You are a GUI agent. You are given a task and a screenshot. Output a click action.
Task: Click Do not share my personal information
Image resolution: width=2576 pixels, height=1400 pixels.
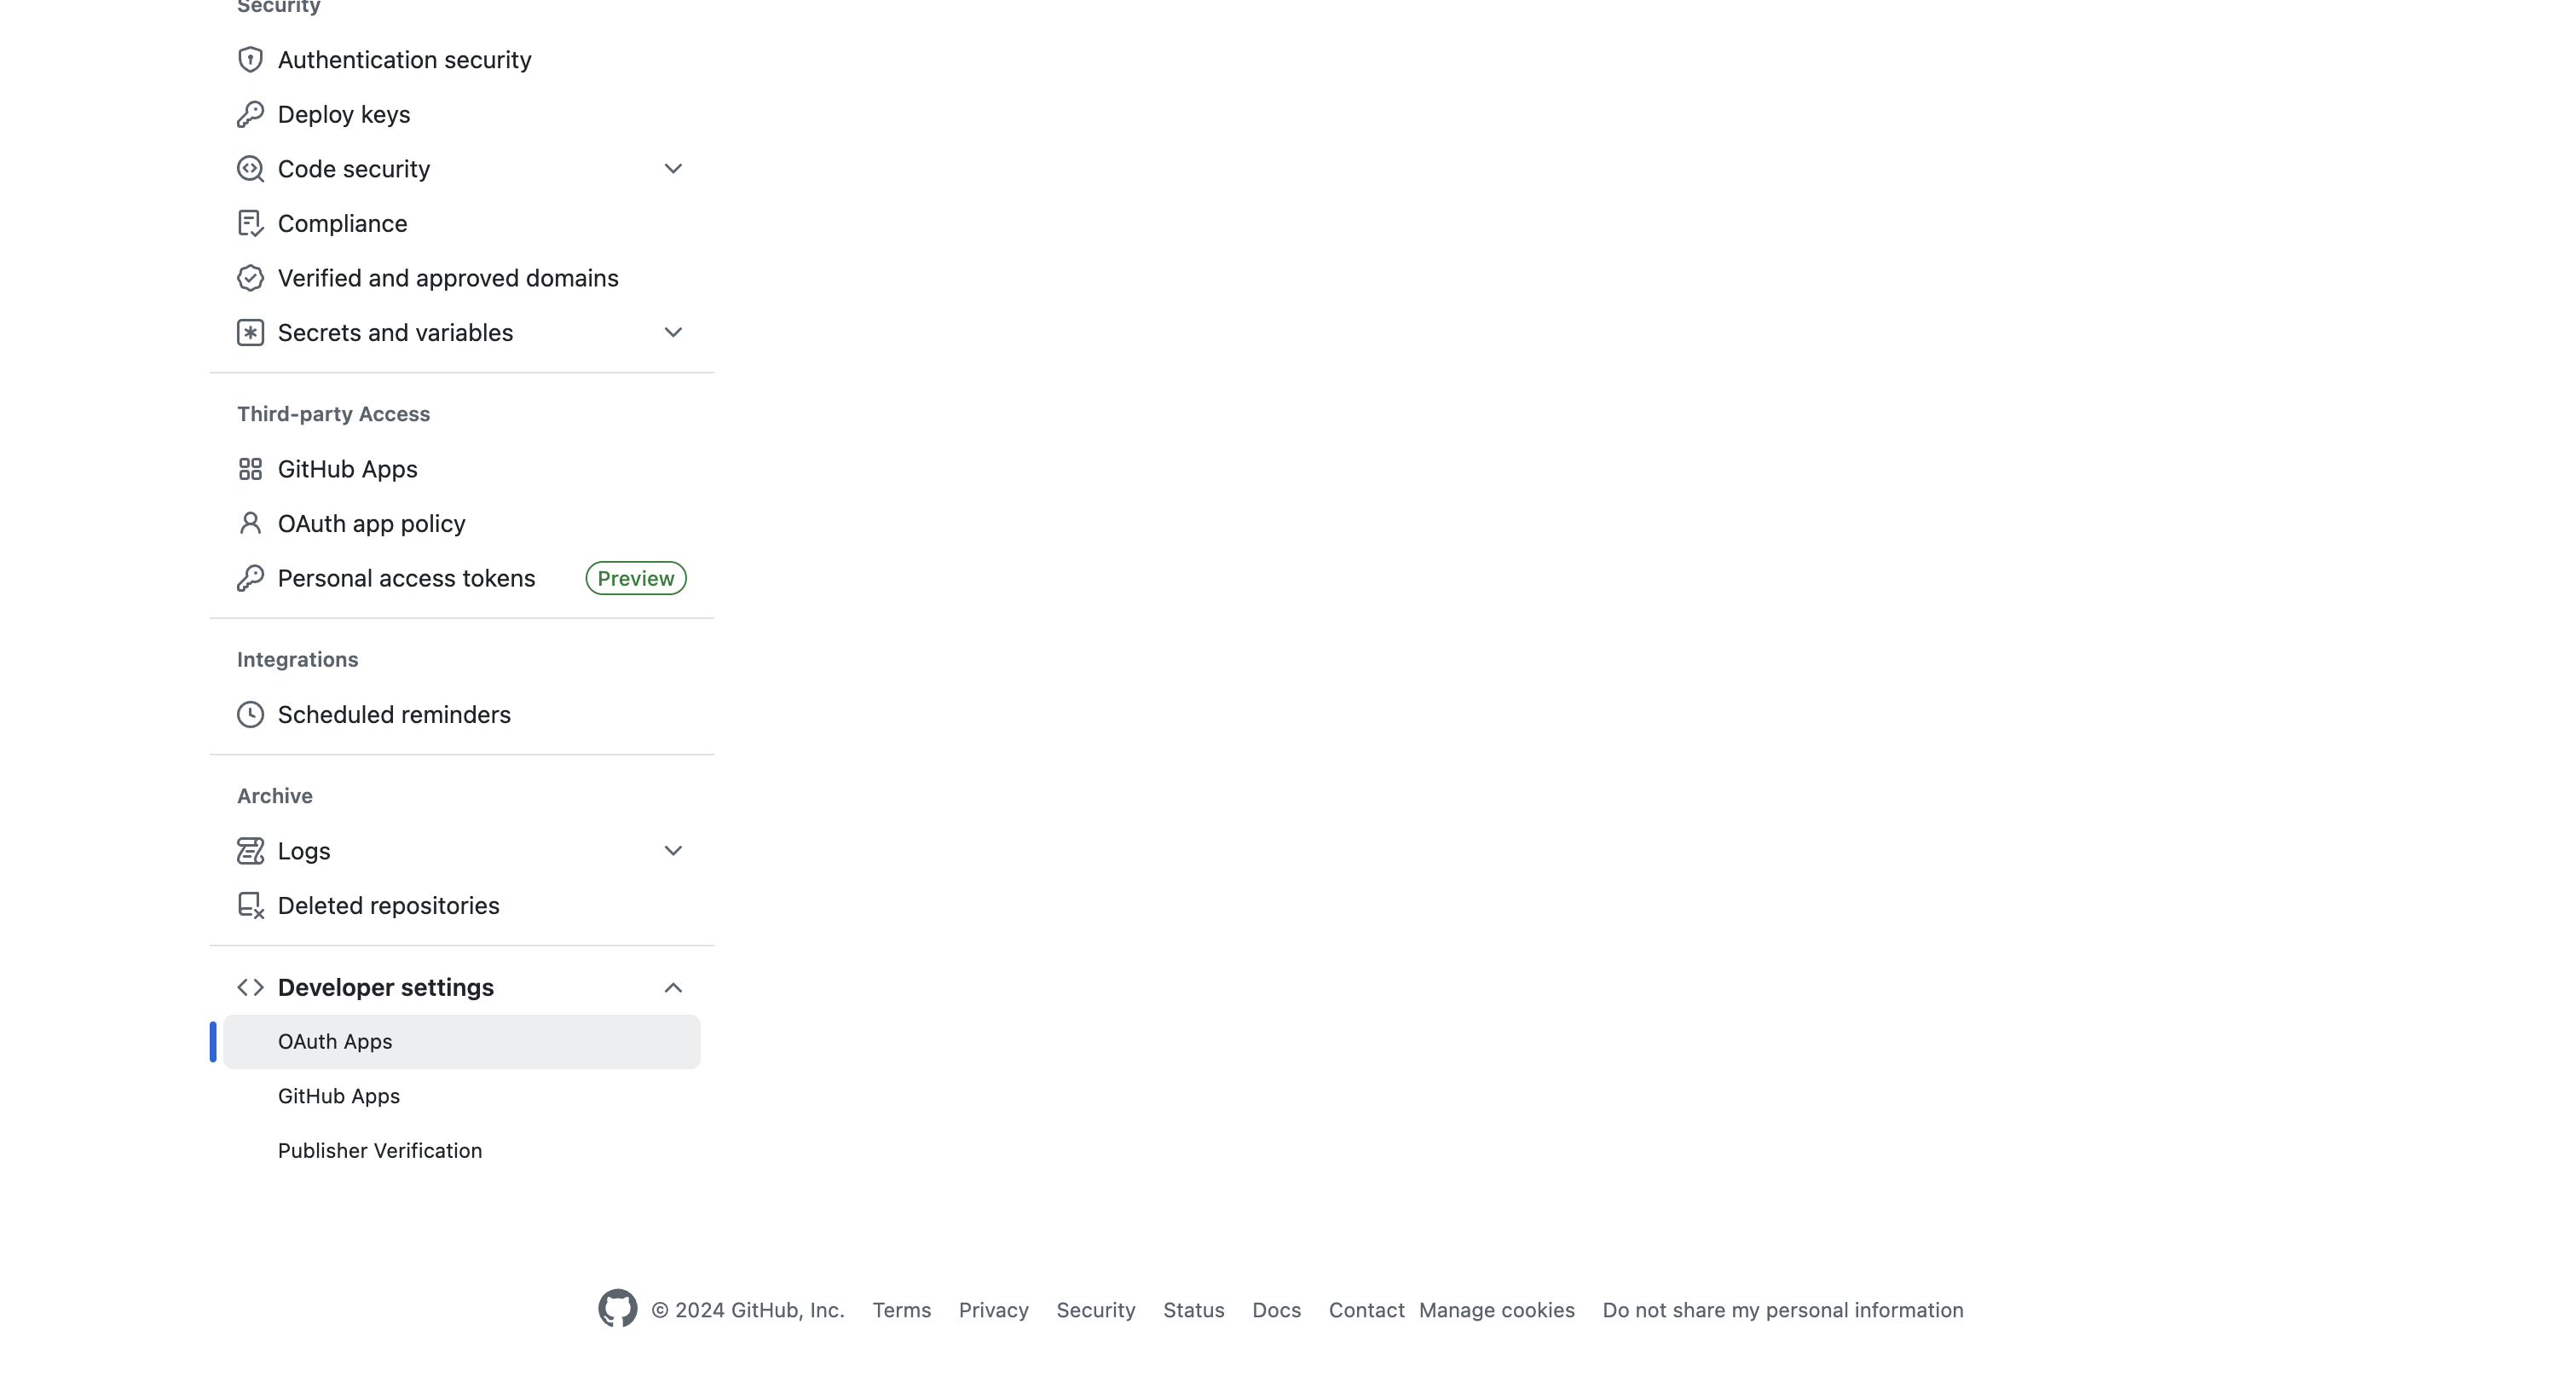[1782, 1310]
